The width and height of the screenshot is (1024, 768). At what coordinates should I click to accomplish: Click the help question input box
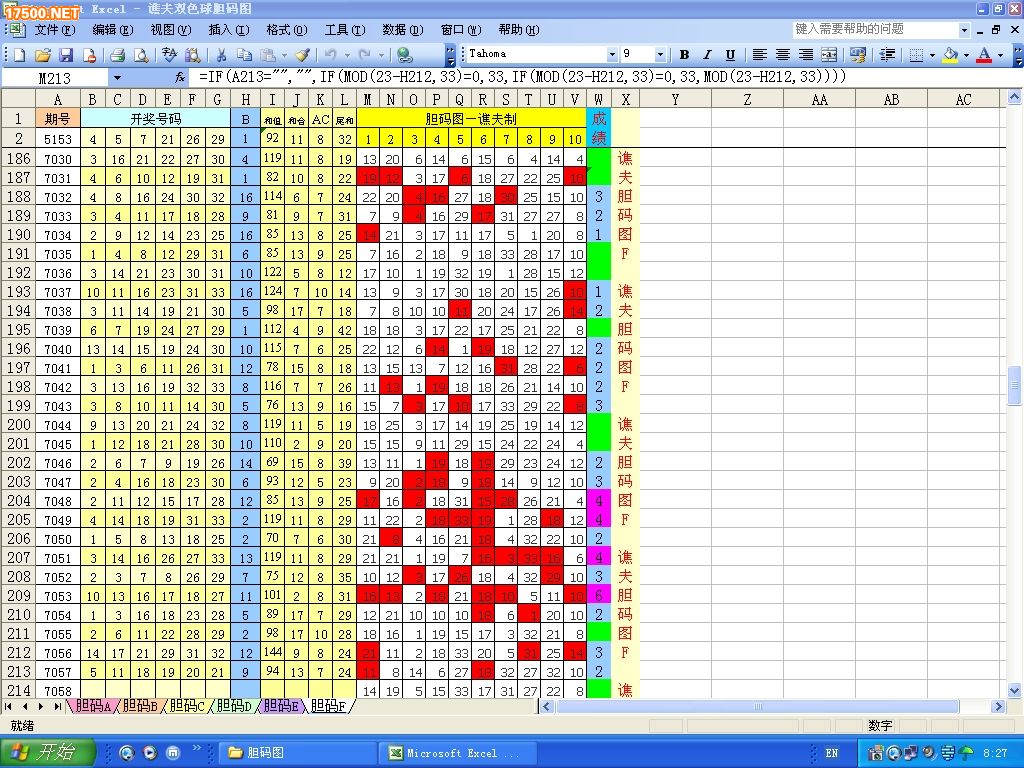coord(875,29)
